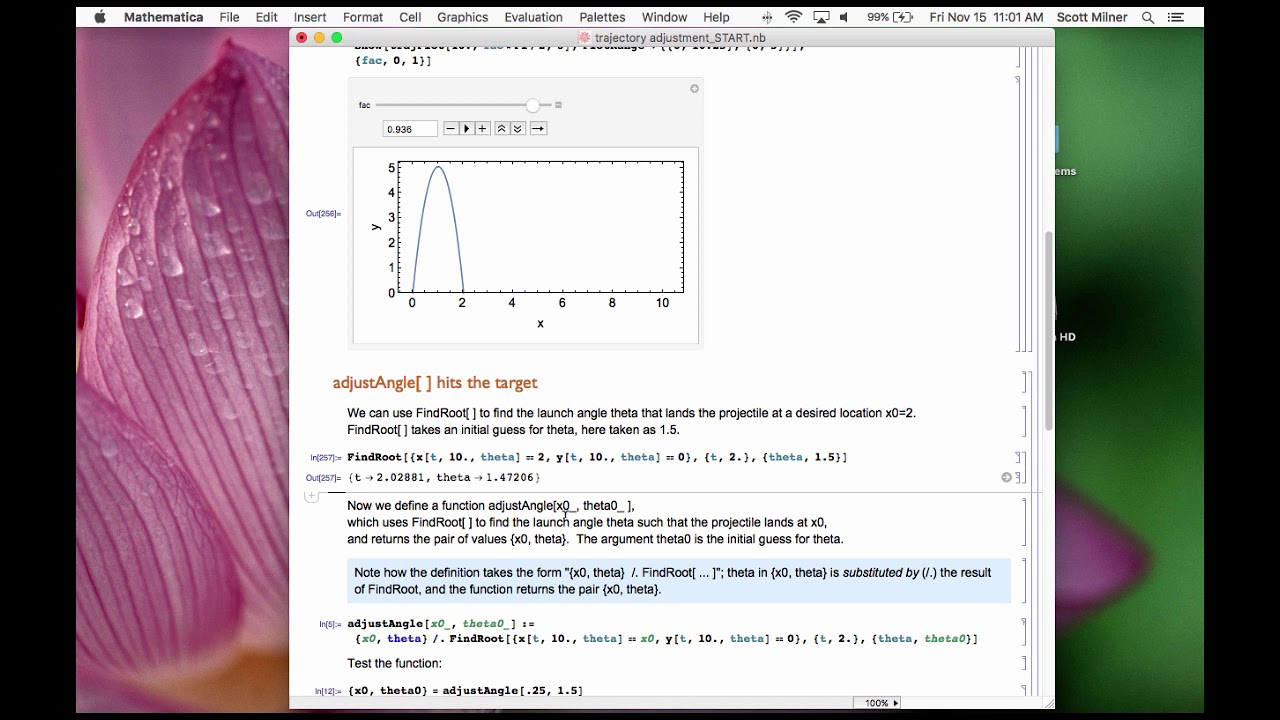Open the Scott Milner user menu
1280x720 pixels.
(1091, 17)
